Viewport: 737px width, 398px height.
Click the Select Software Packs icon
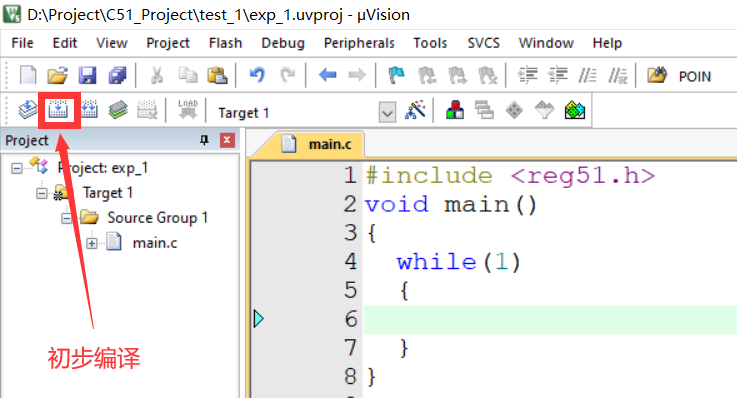click(x=544, y=110)
